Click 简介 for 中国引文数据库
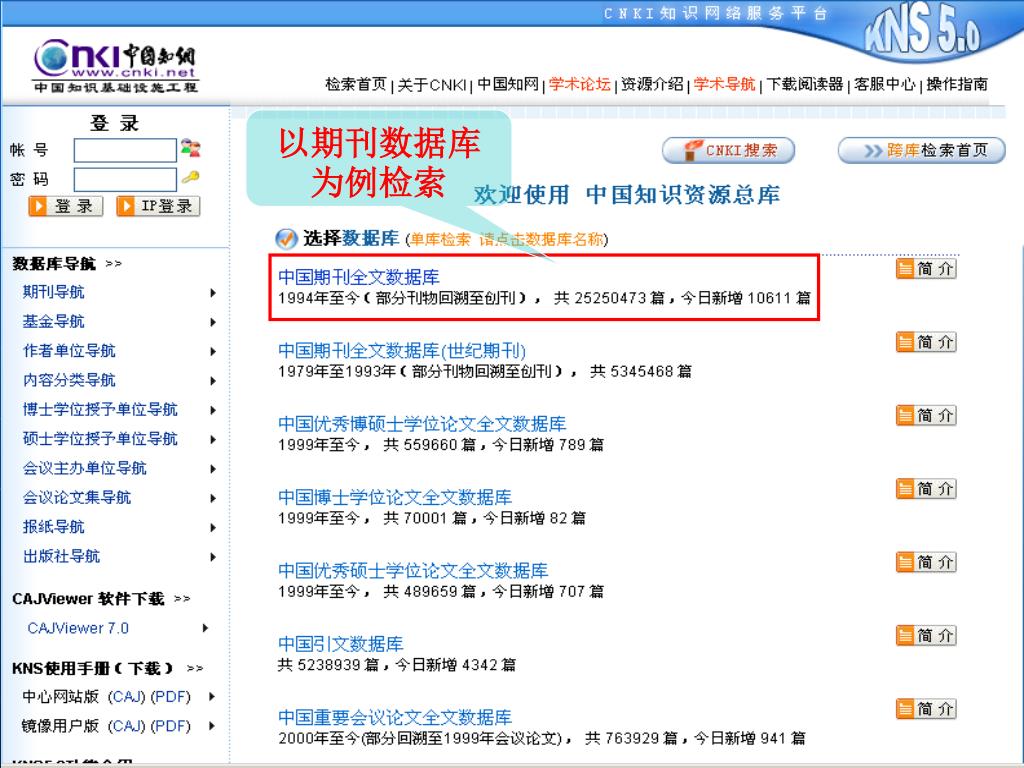This screenshot has height=768, width=1024. click(x=926, y=635)
